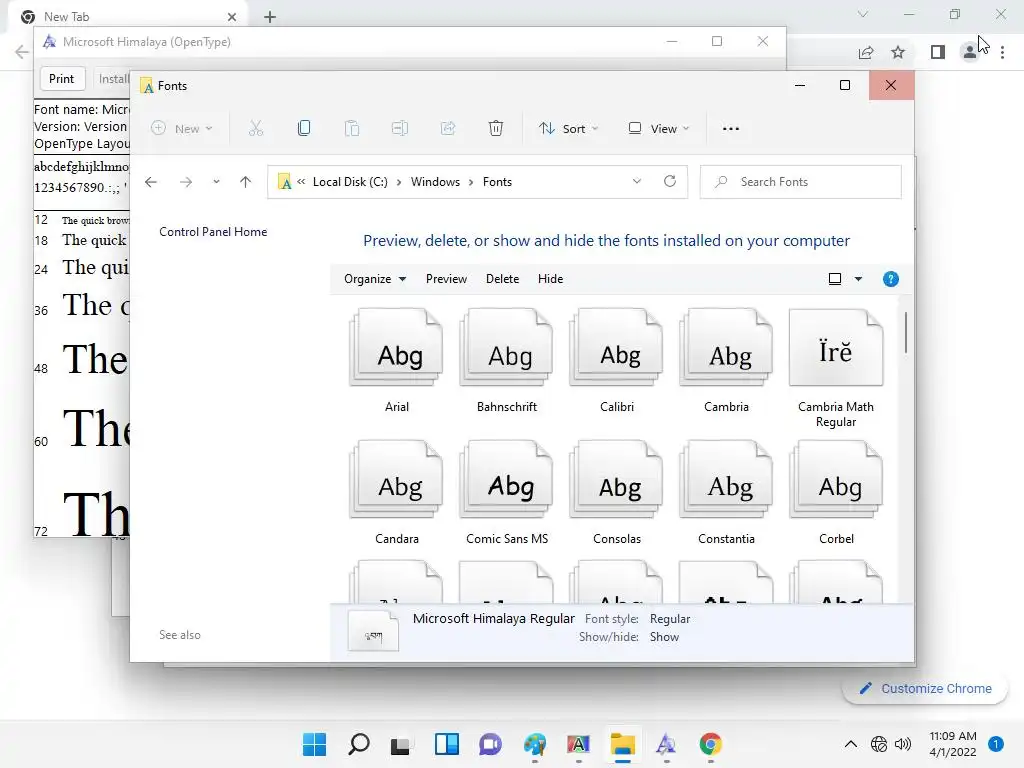
Task: Open the taskbar clock showing 11:09 AM
Action: tap(953, 744)
